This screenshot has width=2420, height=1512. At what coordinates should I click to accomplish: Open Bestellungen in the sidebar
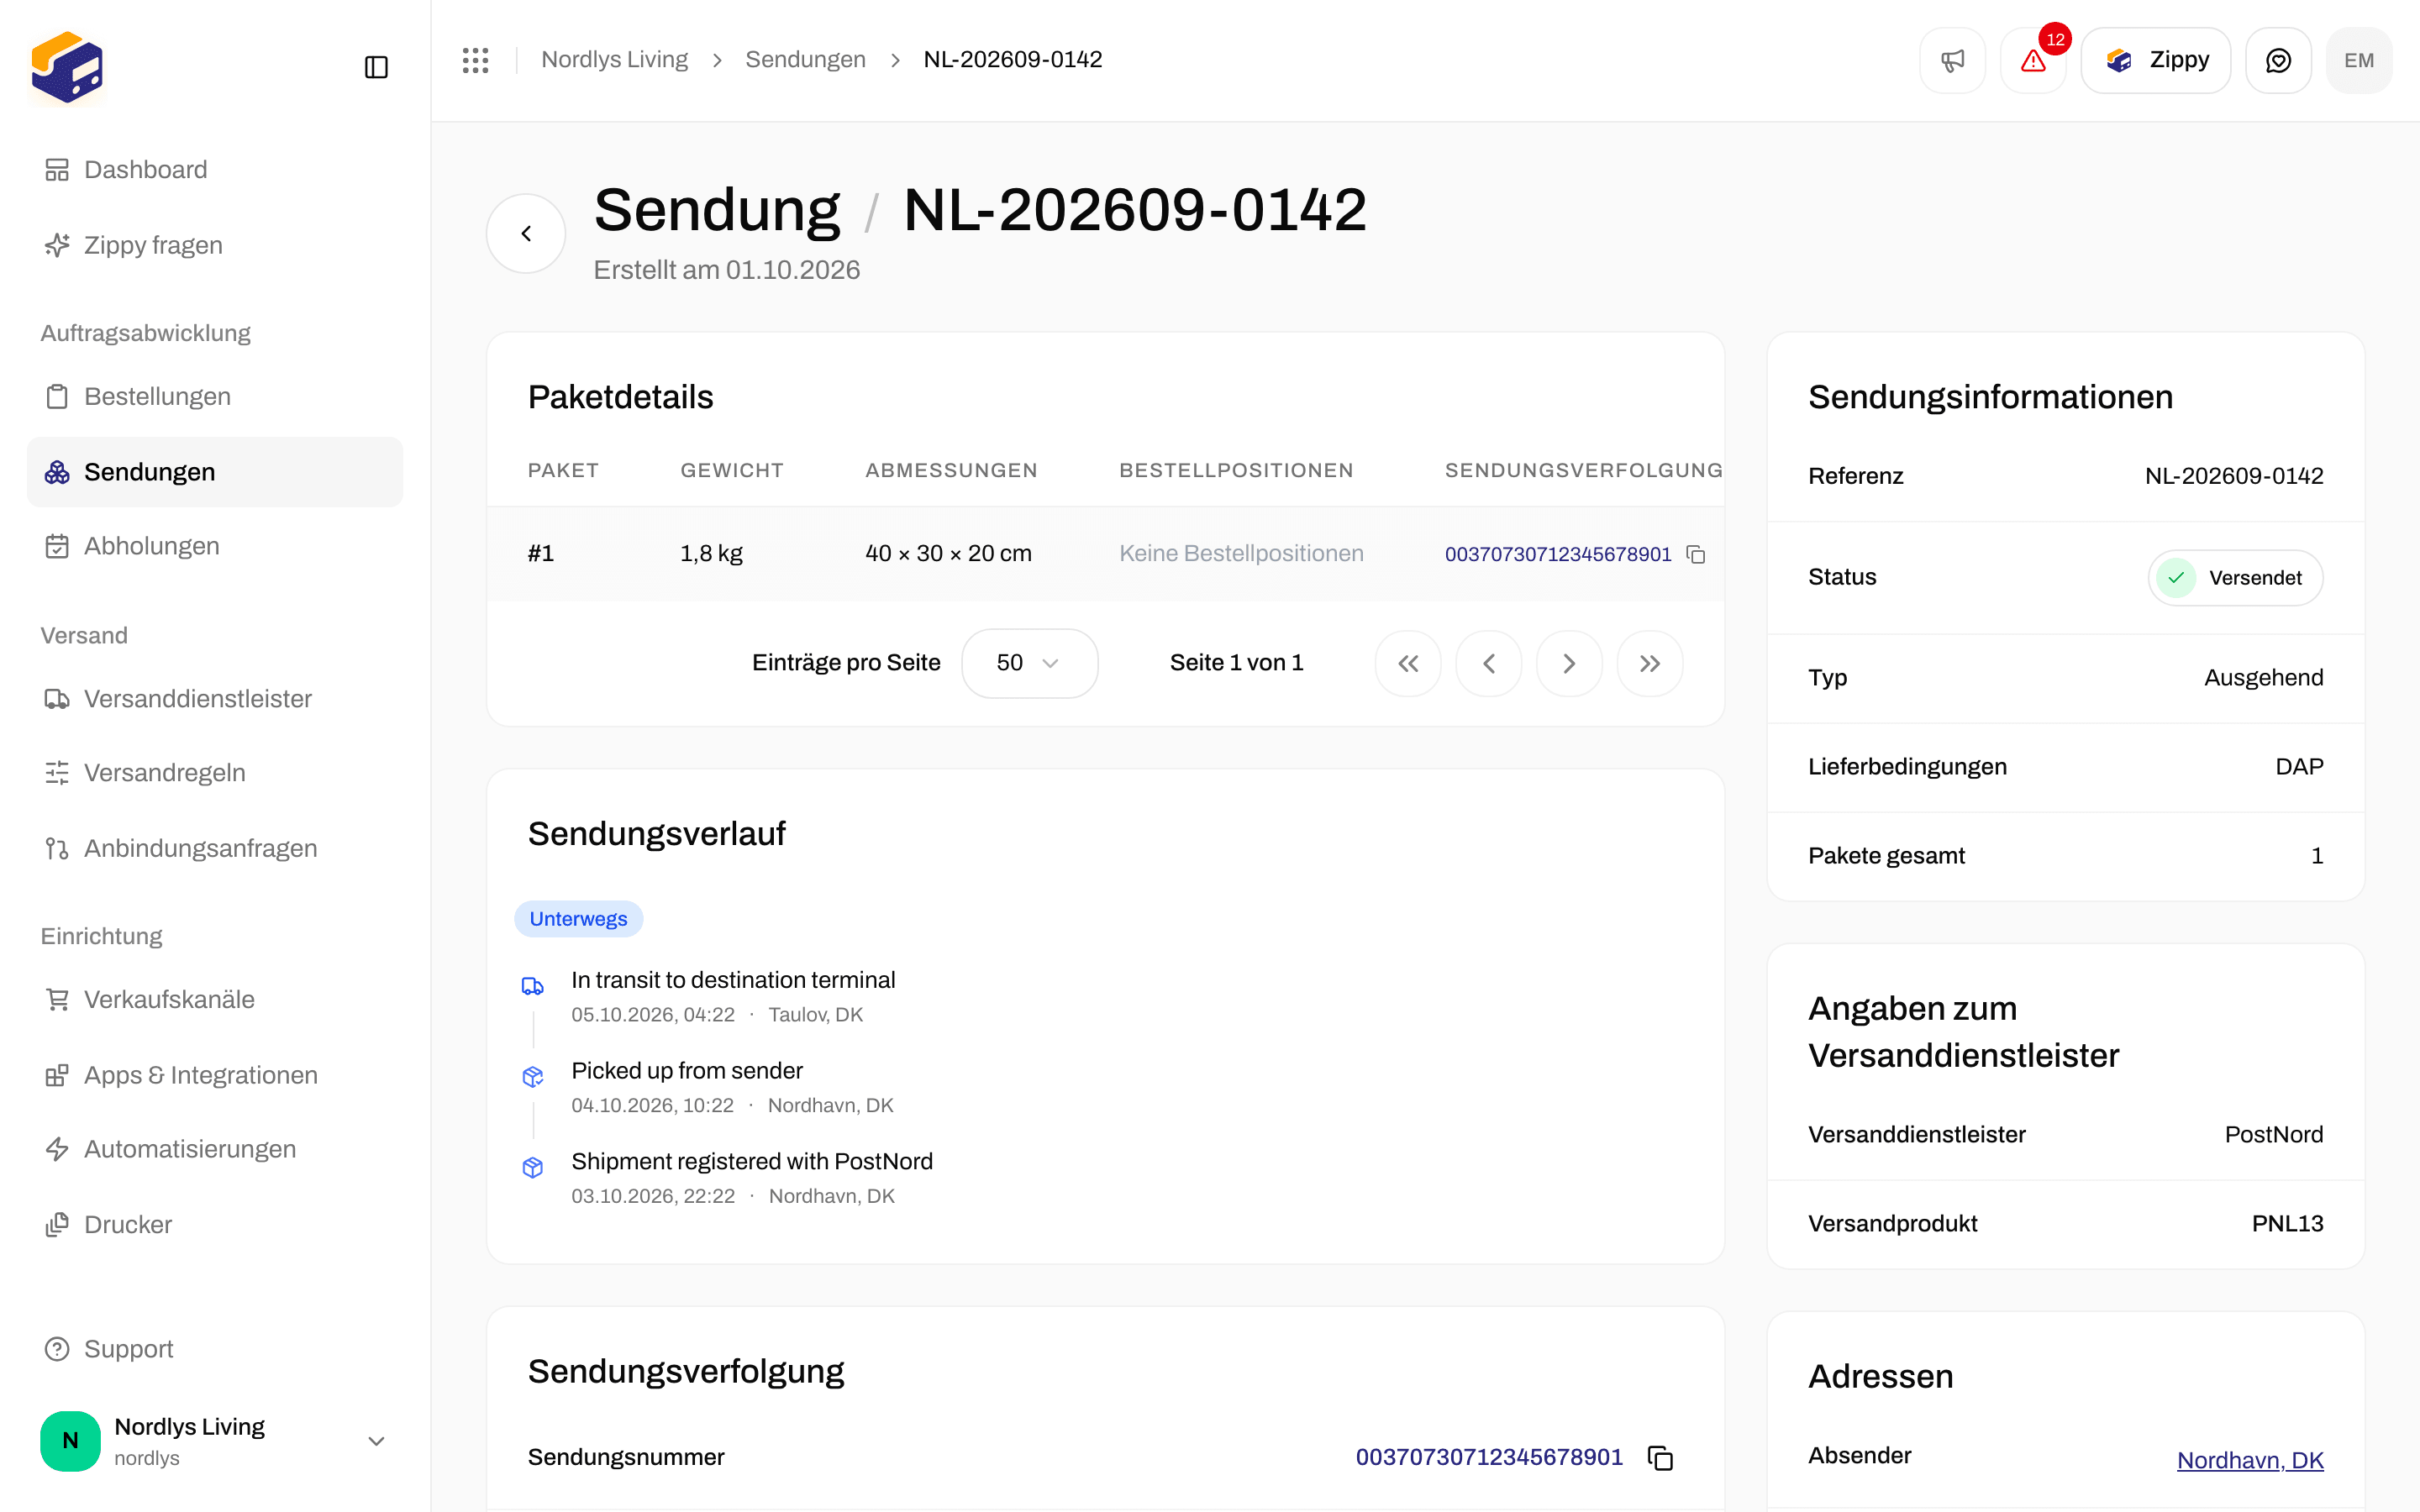pos(215,396)
